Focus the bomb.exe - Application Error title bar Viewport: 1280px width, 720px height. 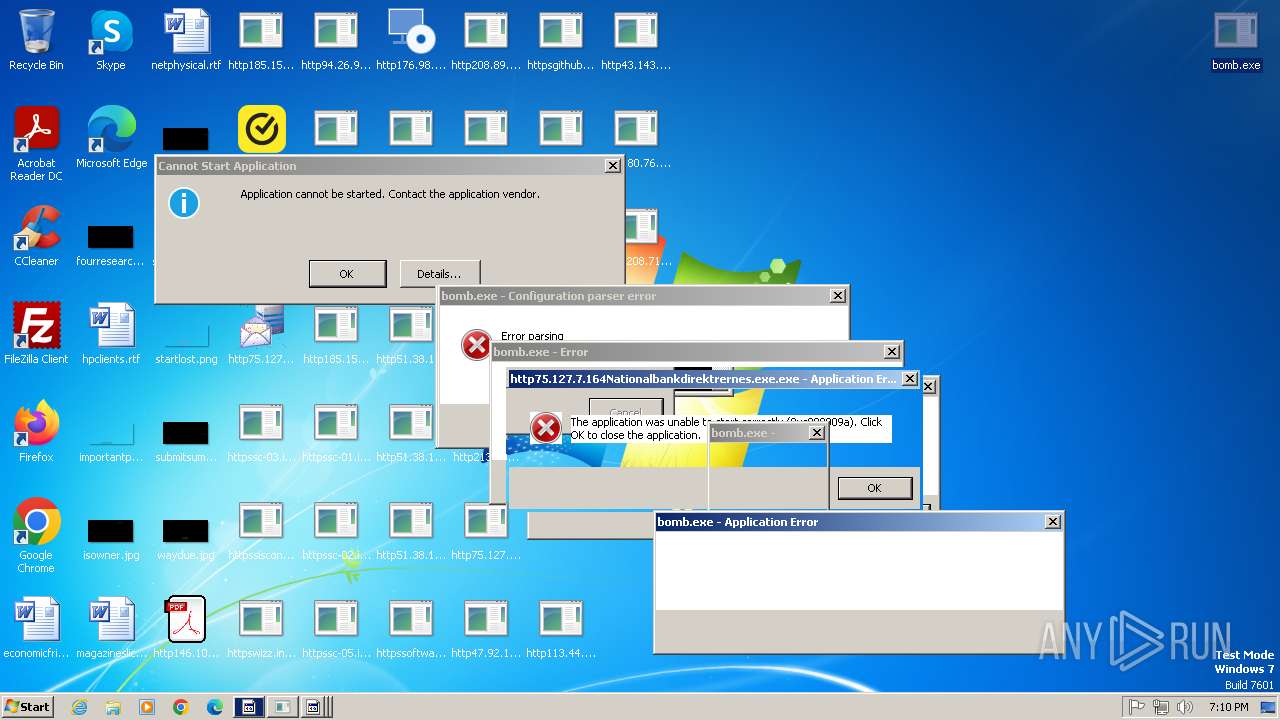[858, 522]
